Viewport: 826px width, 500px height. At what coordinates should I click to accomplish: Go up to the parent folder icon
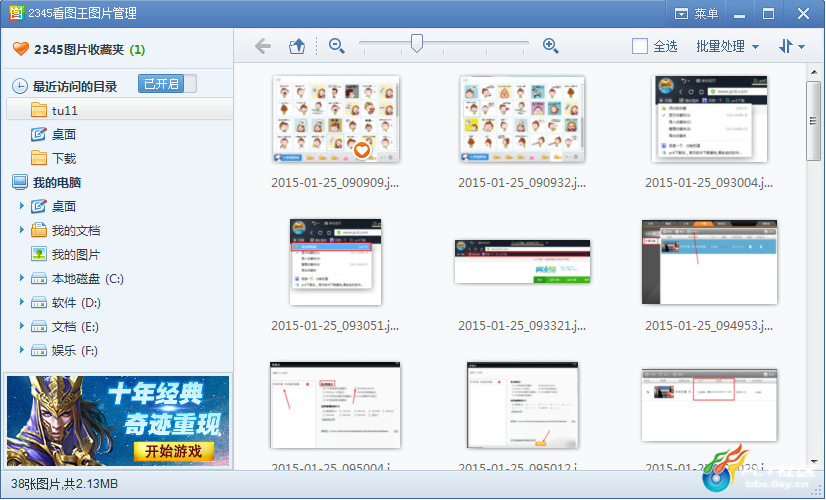297,46
